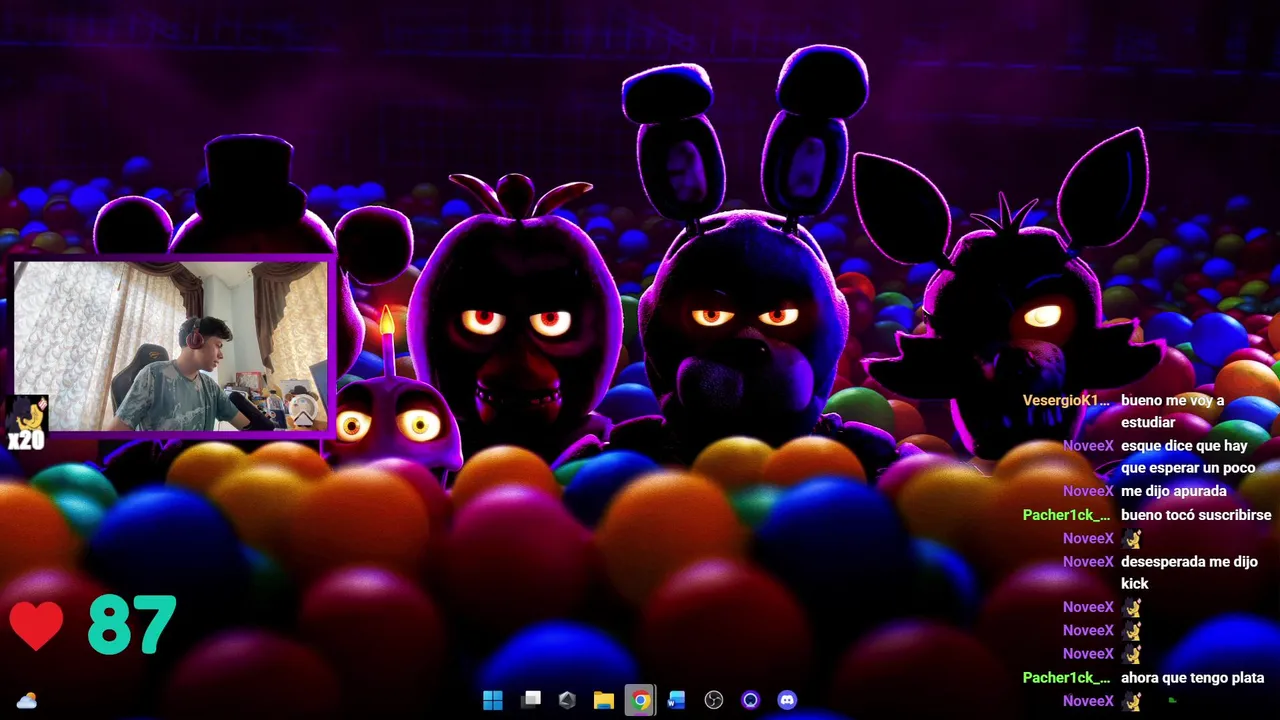Click the teal 87 counter

point(131,625)
